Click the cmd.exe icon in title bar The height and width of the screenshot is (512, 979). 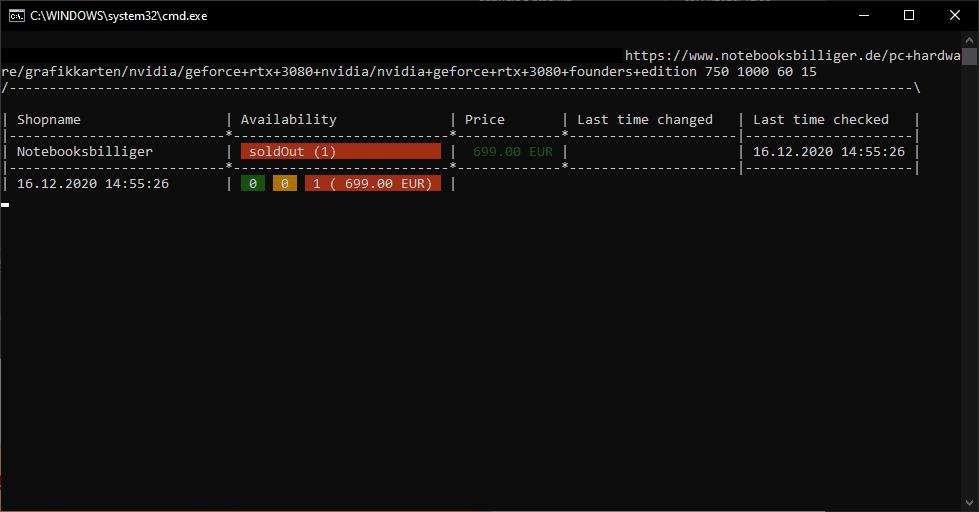[17, 15]
